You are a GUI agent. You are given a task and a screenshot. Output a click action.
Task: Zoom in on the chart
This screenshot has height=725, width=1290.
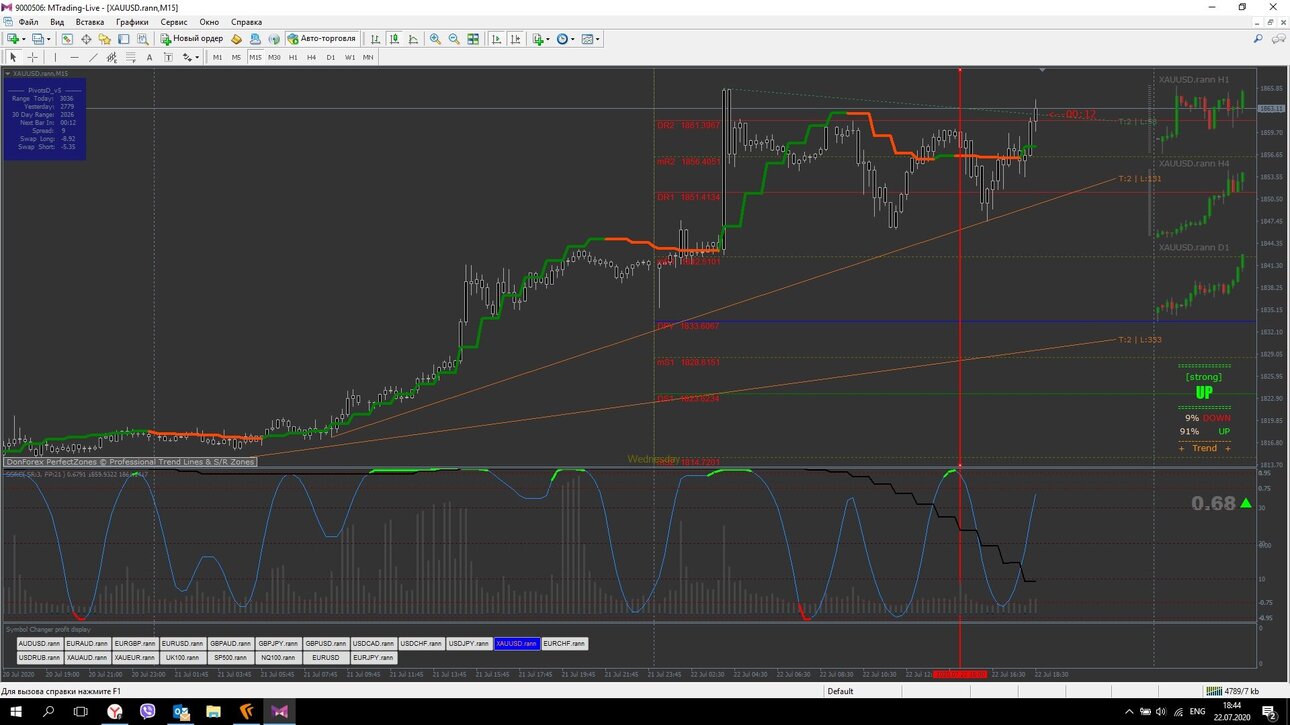tap(435, 39)
